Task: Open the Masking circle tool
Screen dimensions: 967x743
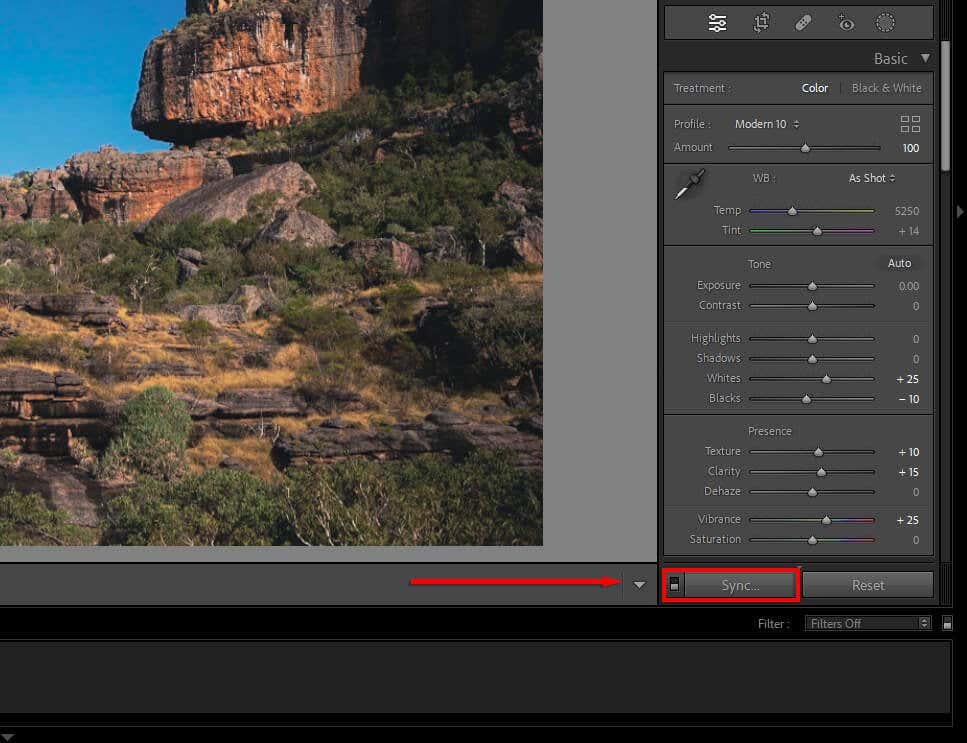Action: pyautogui.click(x=885, y=23)
